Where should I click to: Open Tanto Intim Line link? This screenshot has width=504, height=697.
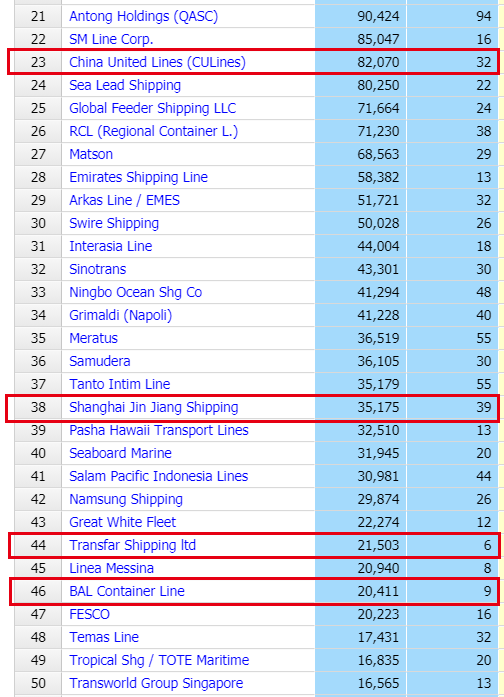tap(120, 385)
